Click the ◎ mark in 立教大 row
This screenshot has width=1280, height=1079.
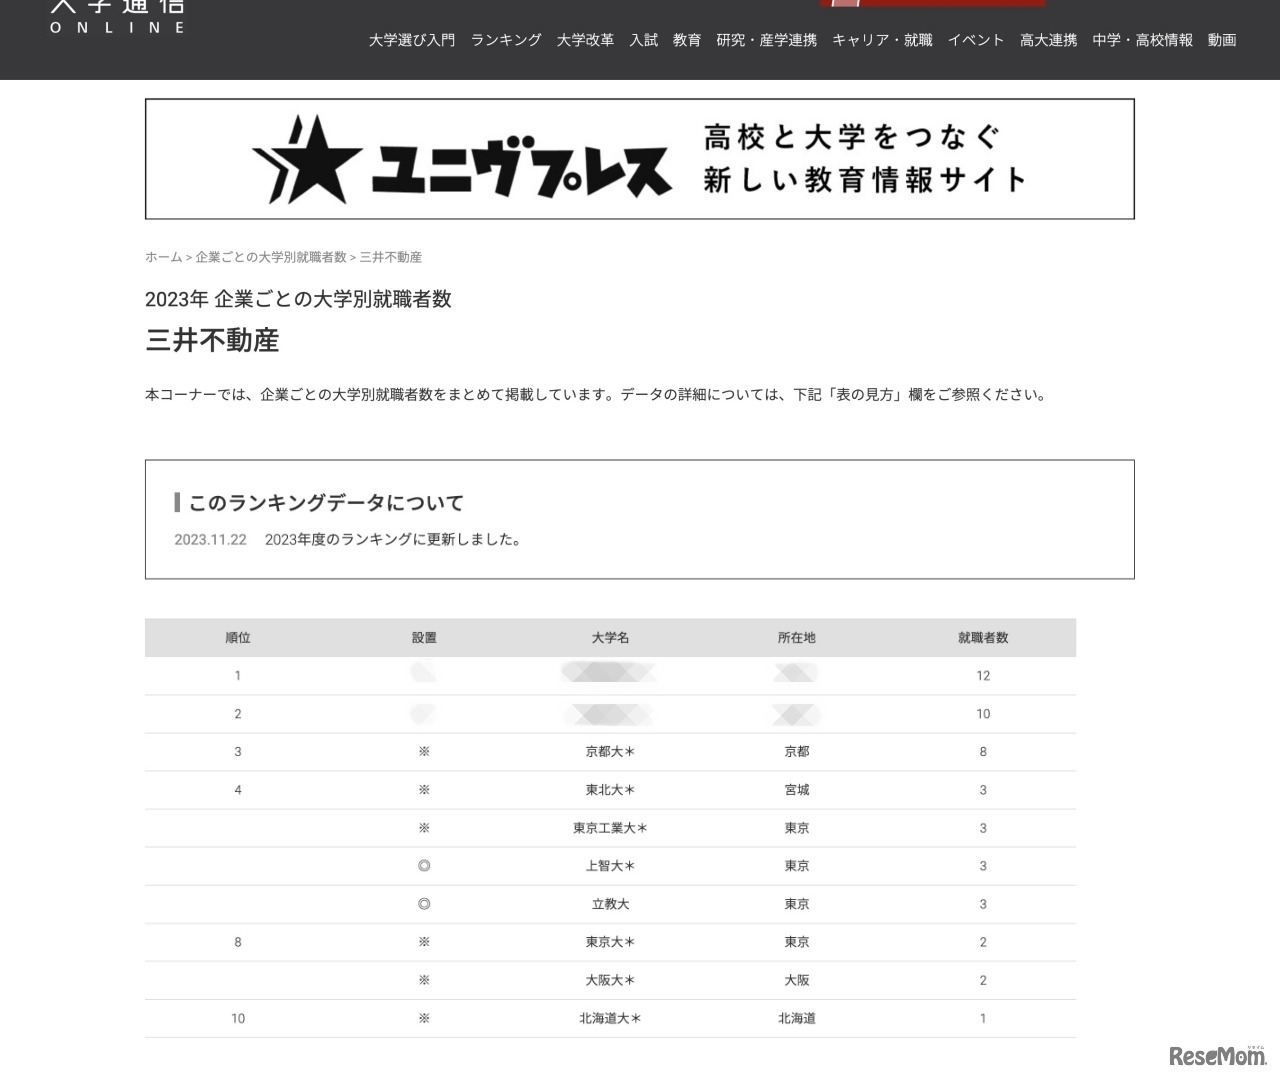pos(424,904)
